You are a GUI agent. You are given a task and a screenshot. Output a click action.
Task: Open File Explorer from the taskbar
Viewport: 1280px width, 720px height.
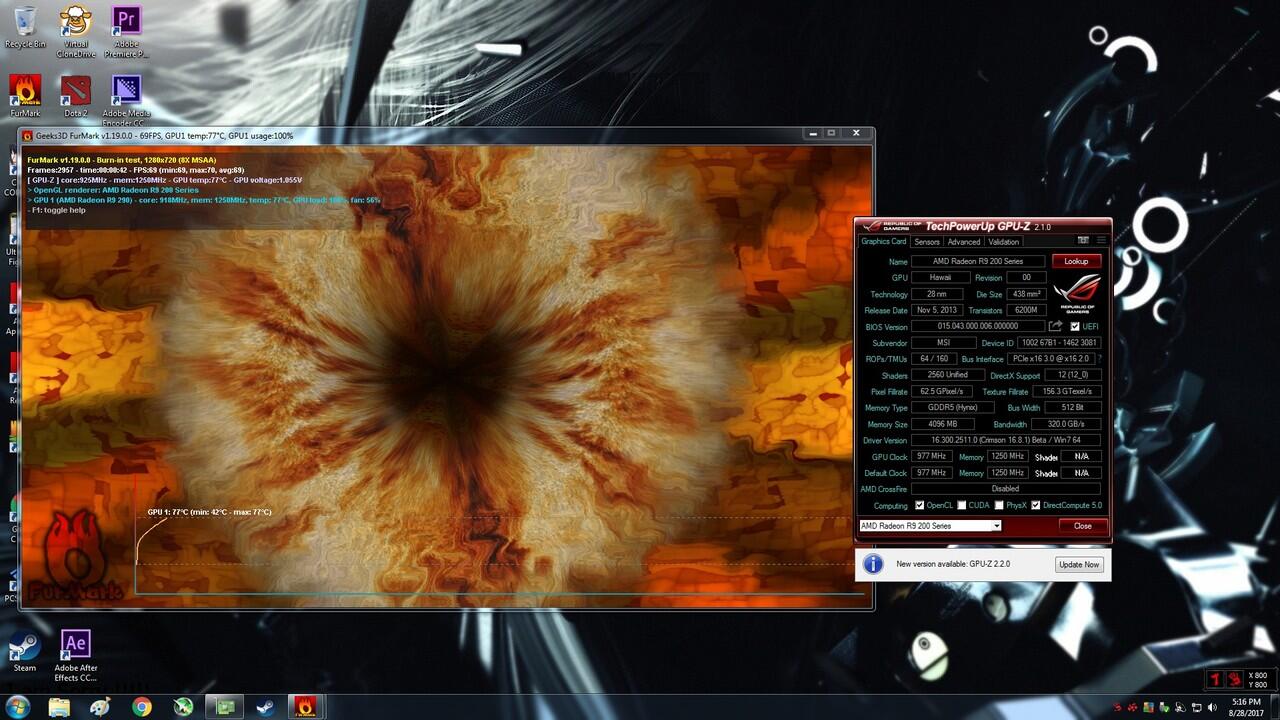point(59,707)
